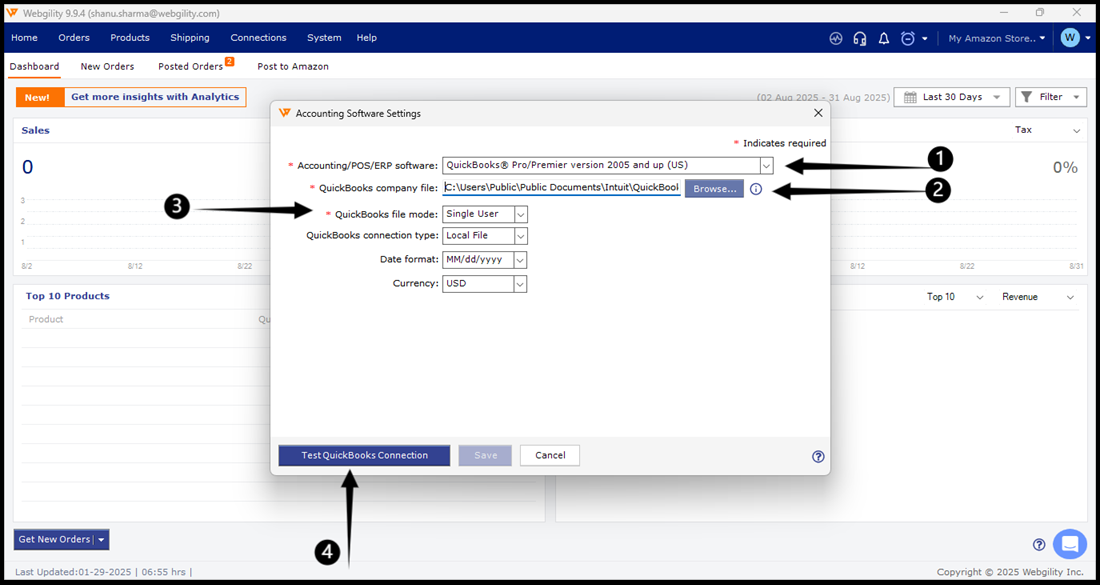Open the W user profile avatar

pos(1070,38)
